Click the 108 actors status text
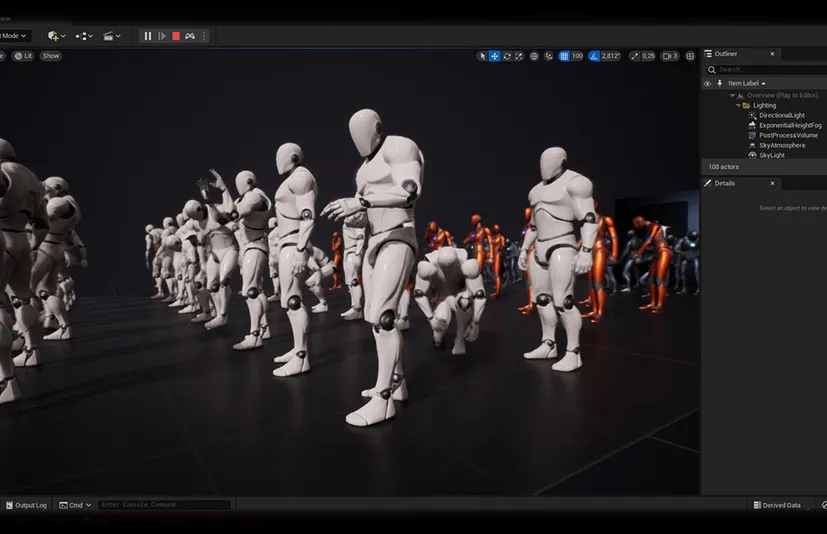The height and width of the screenshot is (534, 827). pyautogui.click(x=723, y=167)
